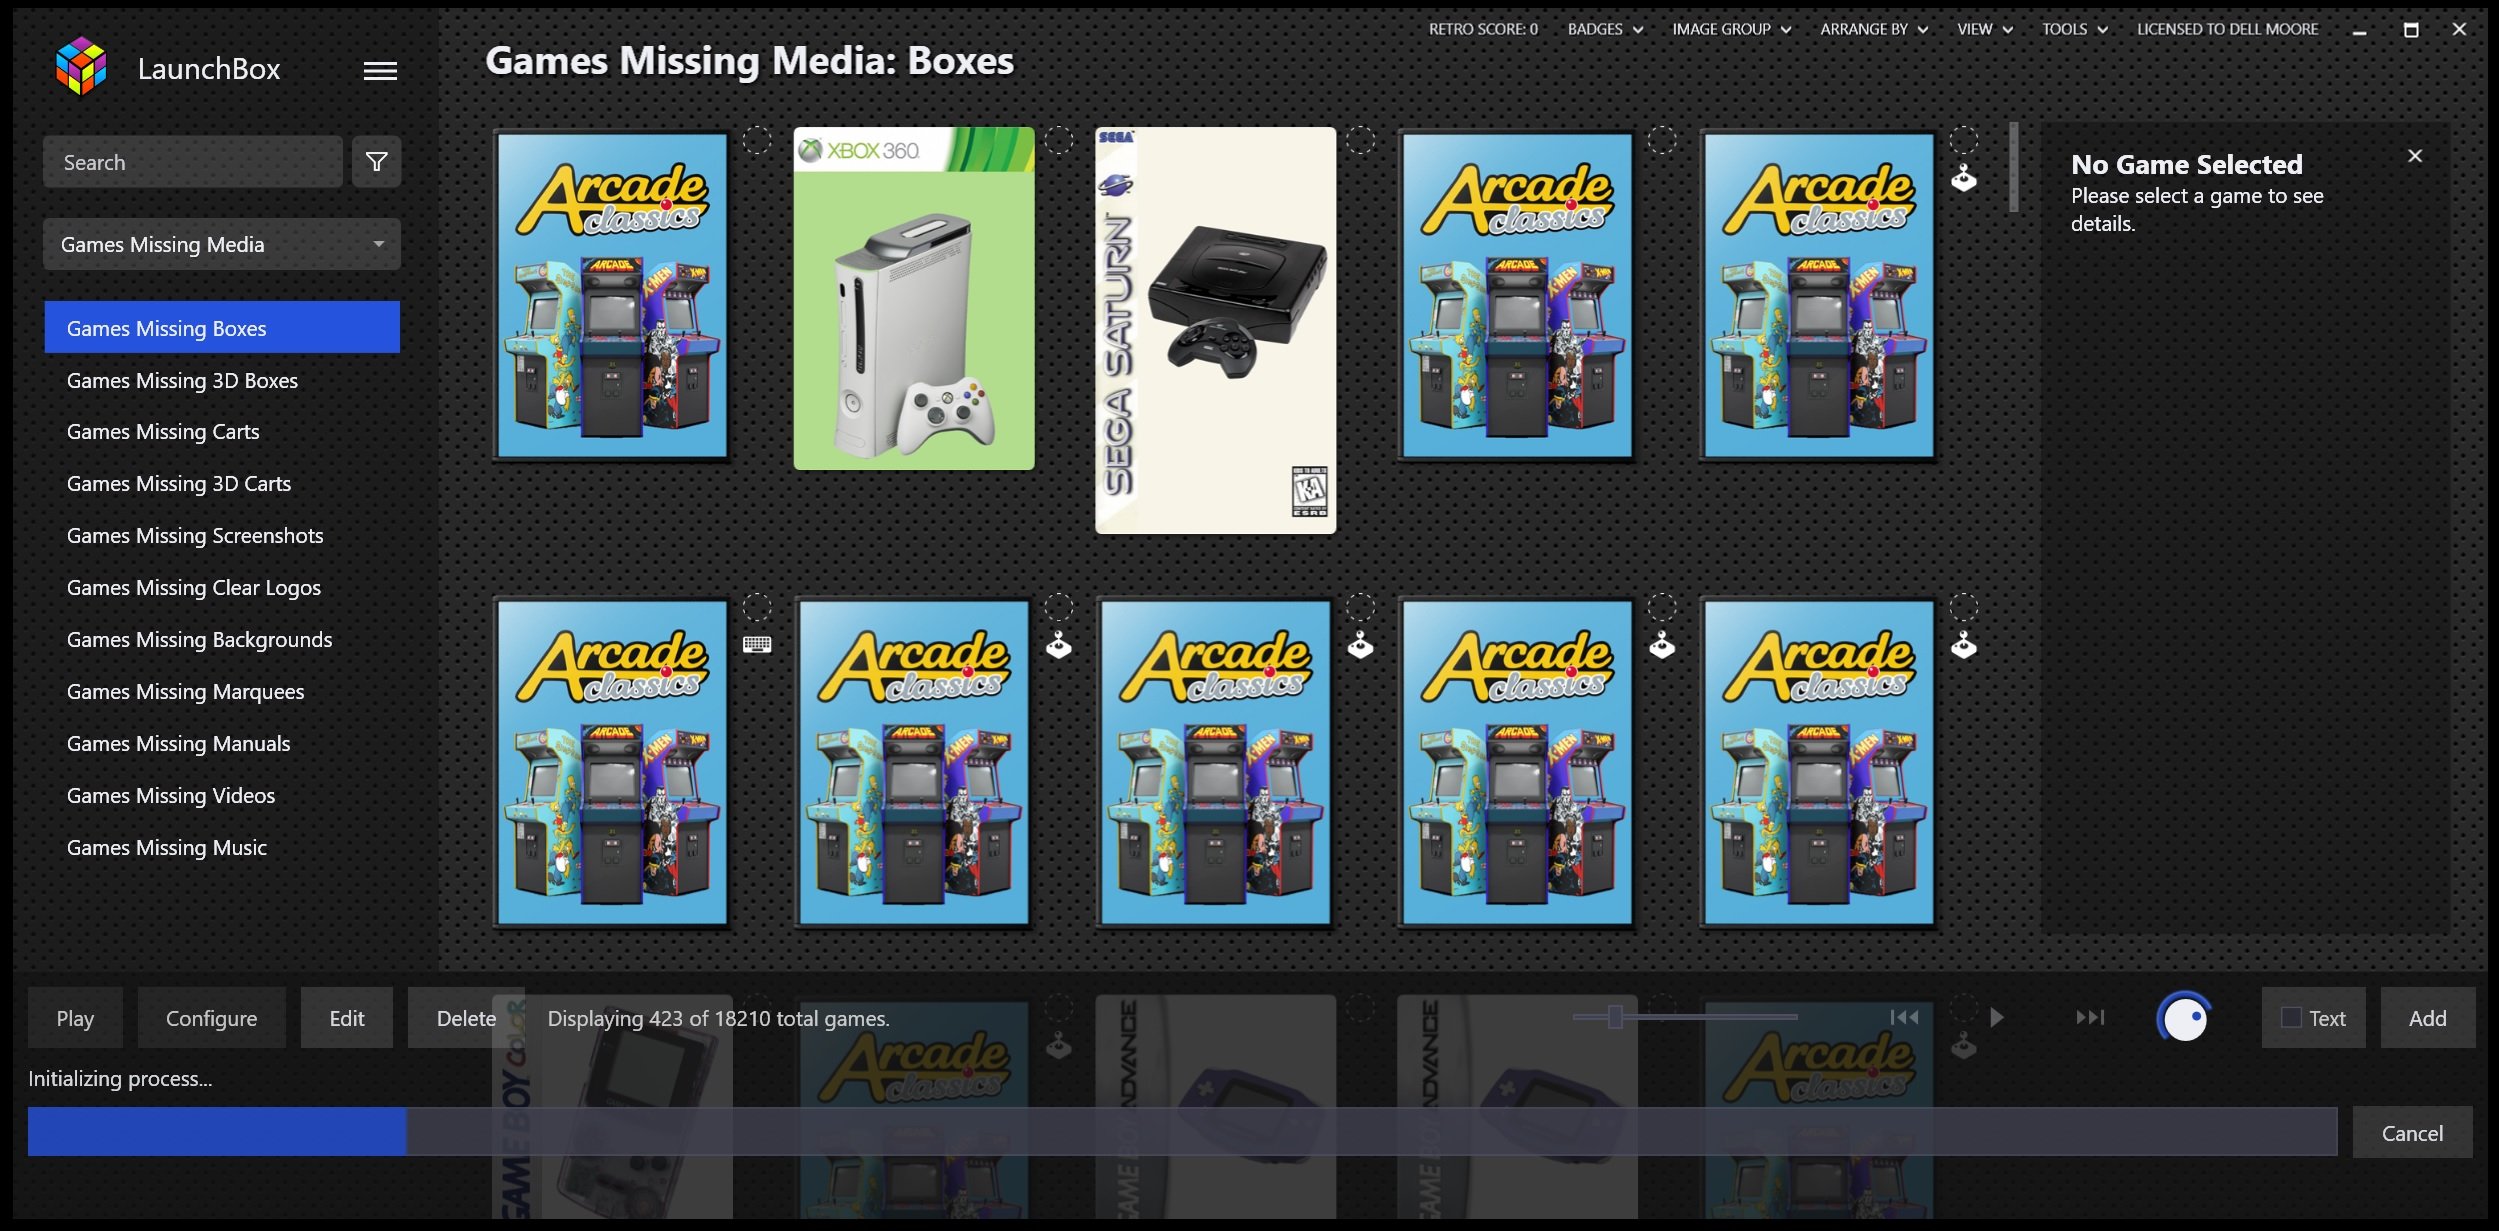This screenshot has height=1231, width=2499.
Task: Select Games Missing Screenshots
Action: [222, 536]
